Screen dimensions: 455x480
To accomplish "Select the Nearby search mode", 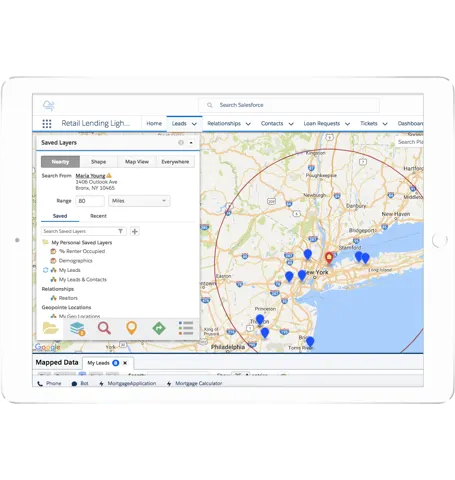I will coord(60,162).
